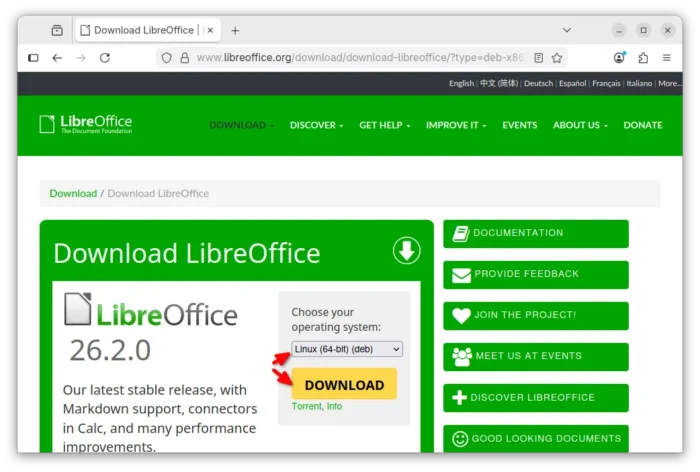Toggle reader view in the address bar

pyautogui.click(x=539, y=58)
